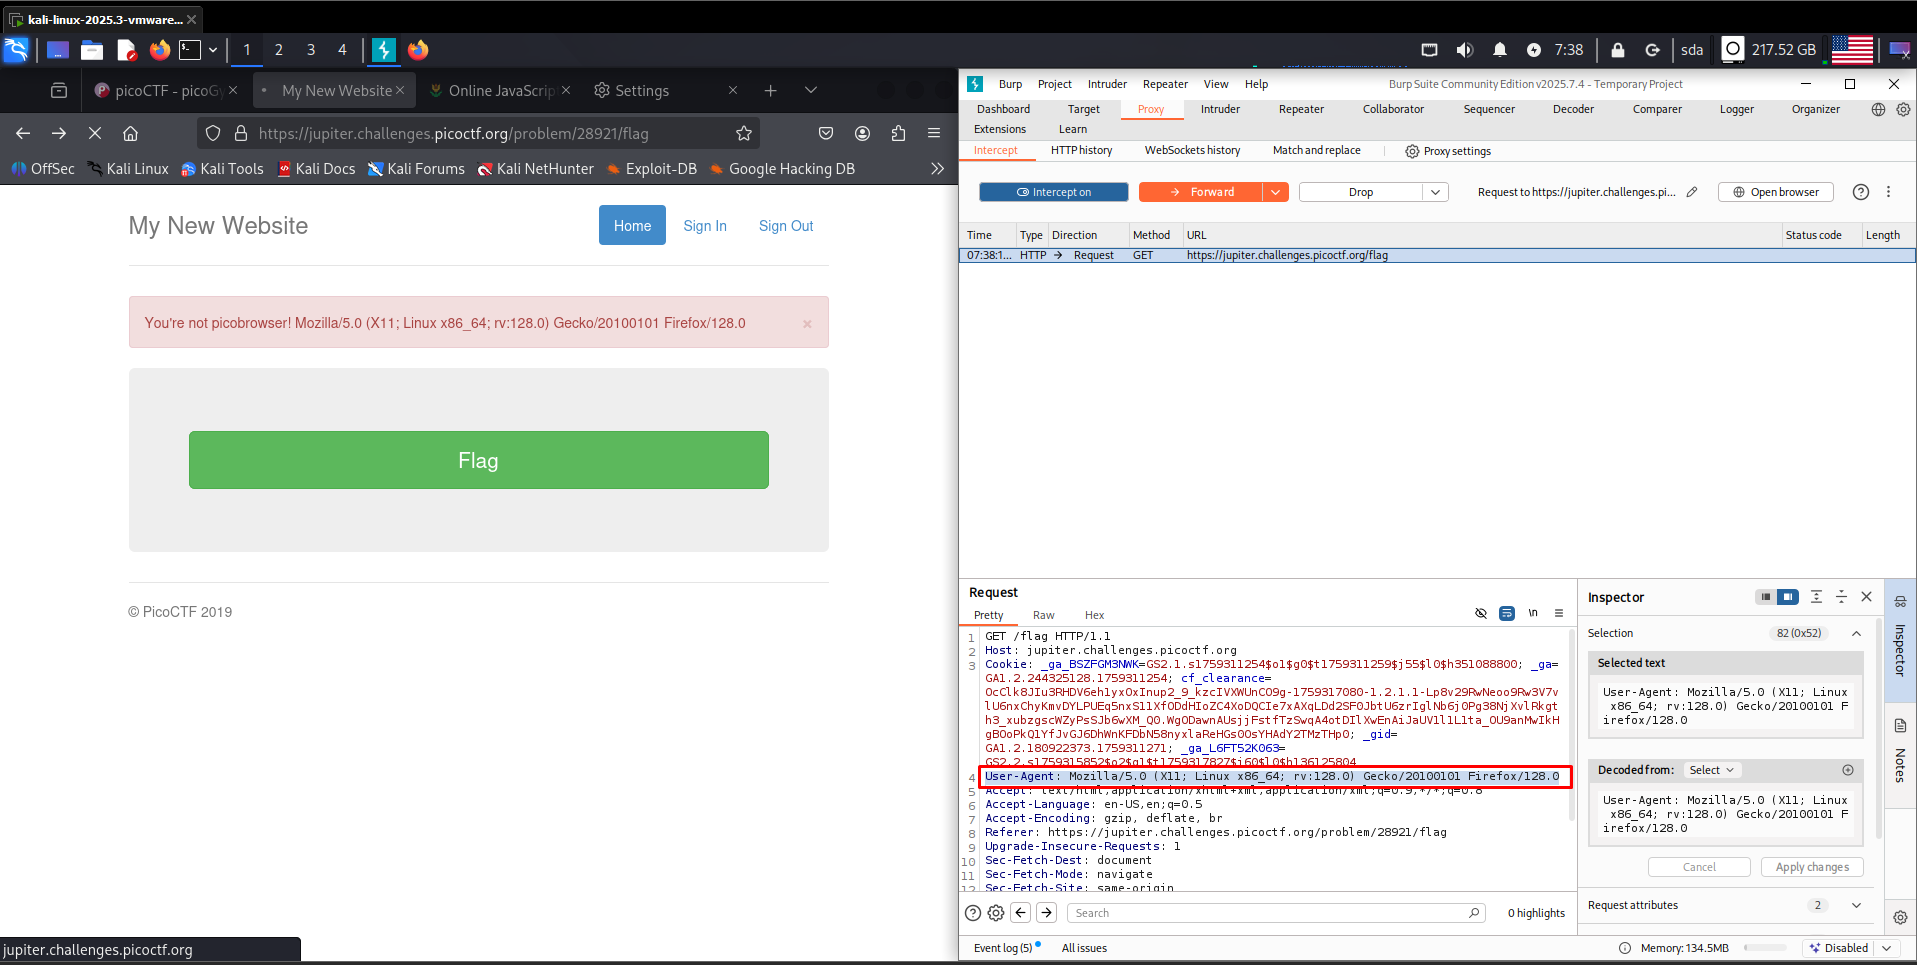Image resolution: width=1917 pixels, height=965 pixels.
Task: Click the pencil icon to edit request target
Action: [1692, 192]
